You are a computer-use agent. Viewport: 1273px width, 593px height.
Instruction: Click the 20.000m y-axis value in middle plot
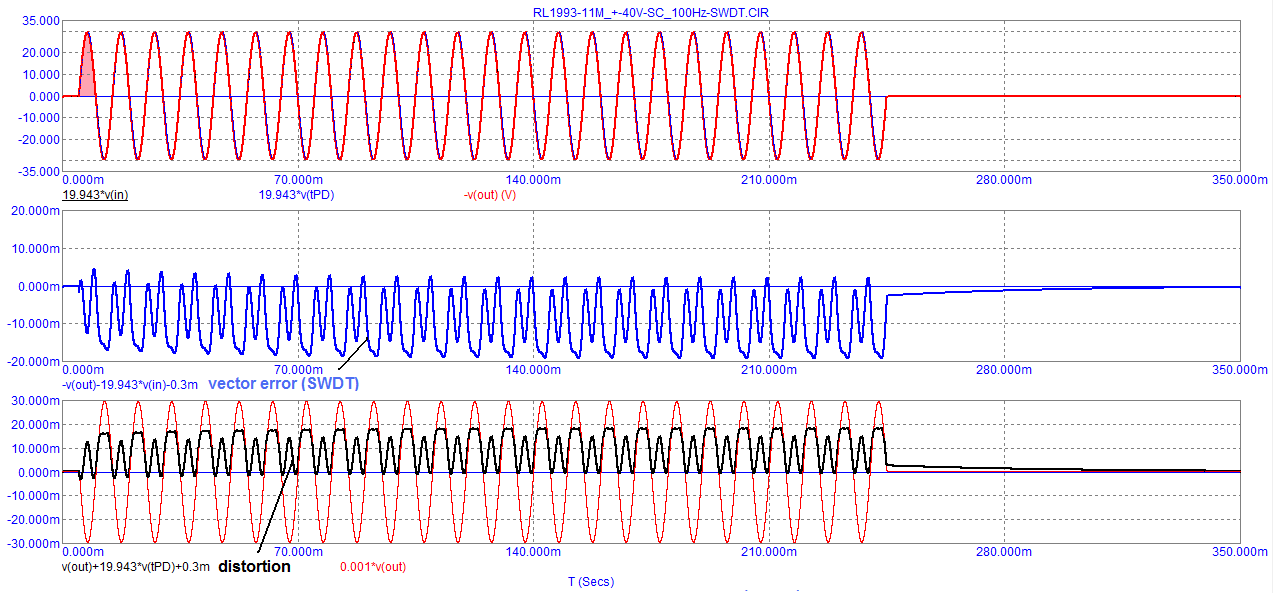pyautogui.click(x=34, y=211)
